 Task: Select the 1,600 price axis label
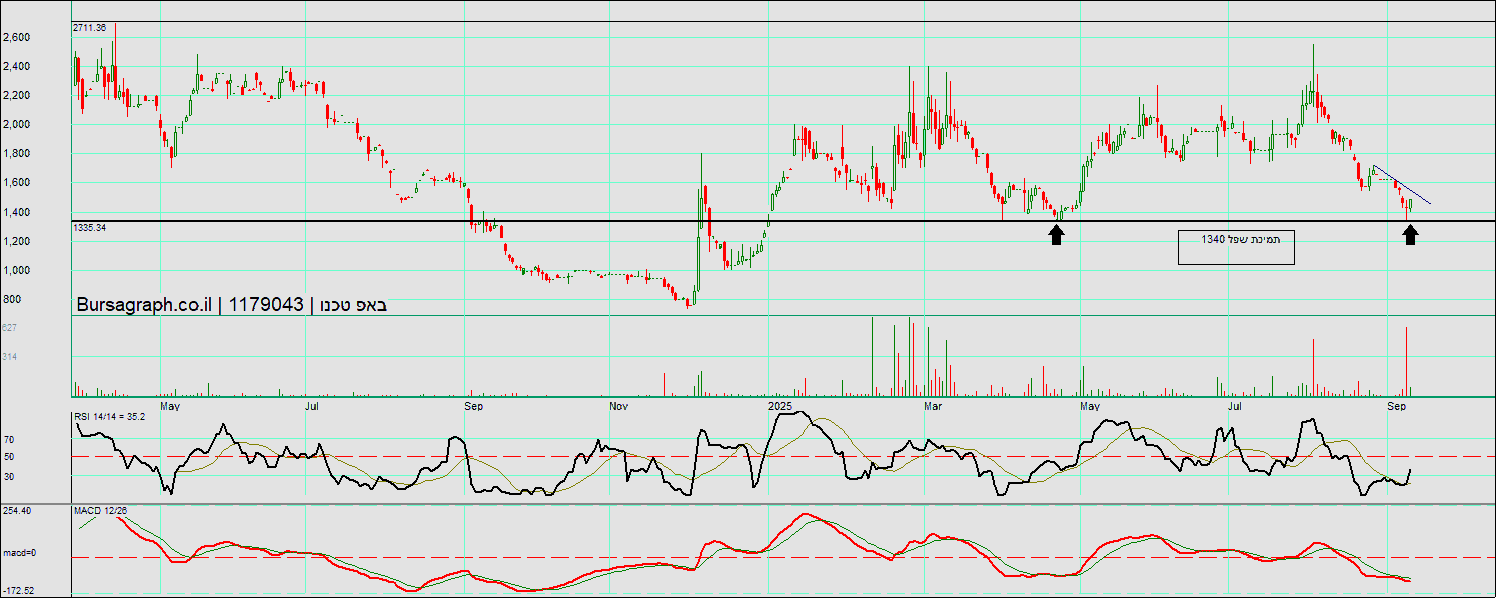pyautogui.click(x=16, y=183)
